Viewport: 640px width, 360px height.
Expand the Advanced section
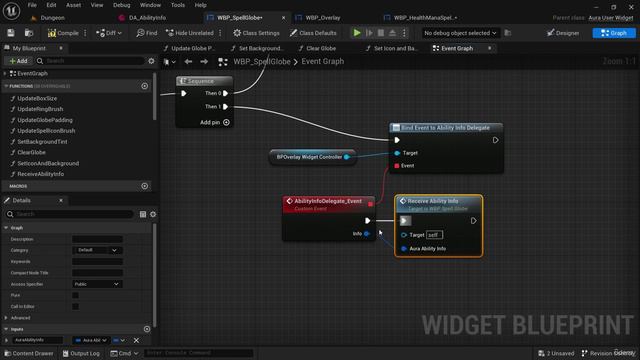click(6, 318)
